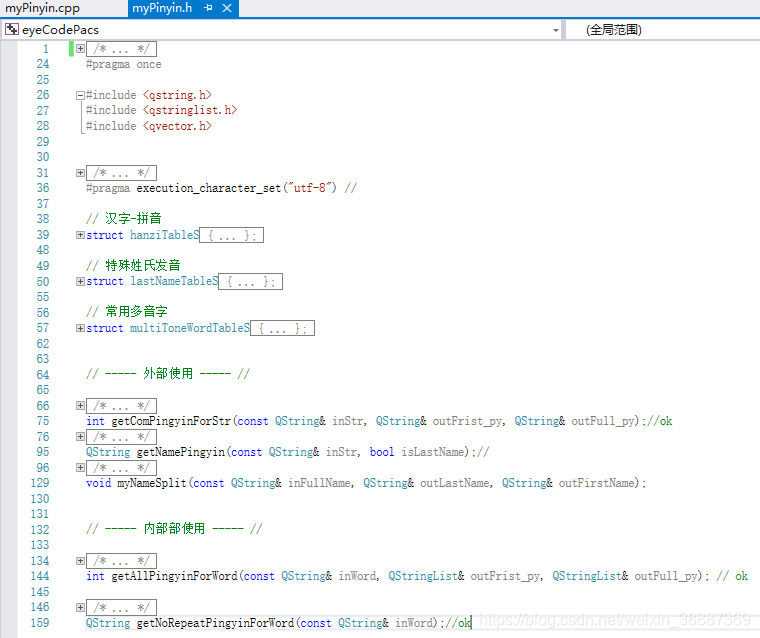
Task: Click the 常用多音字 comment
Action: click(x=127, y=312)
